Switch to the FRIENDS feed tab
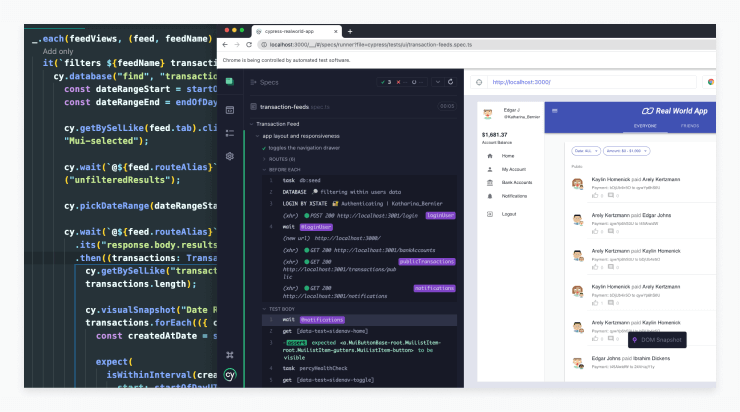This screenshot has height=412, width=740. click(x=690, y=126)
